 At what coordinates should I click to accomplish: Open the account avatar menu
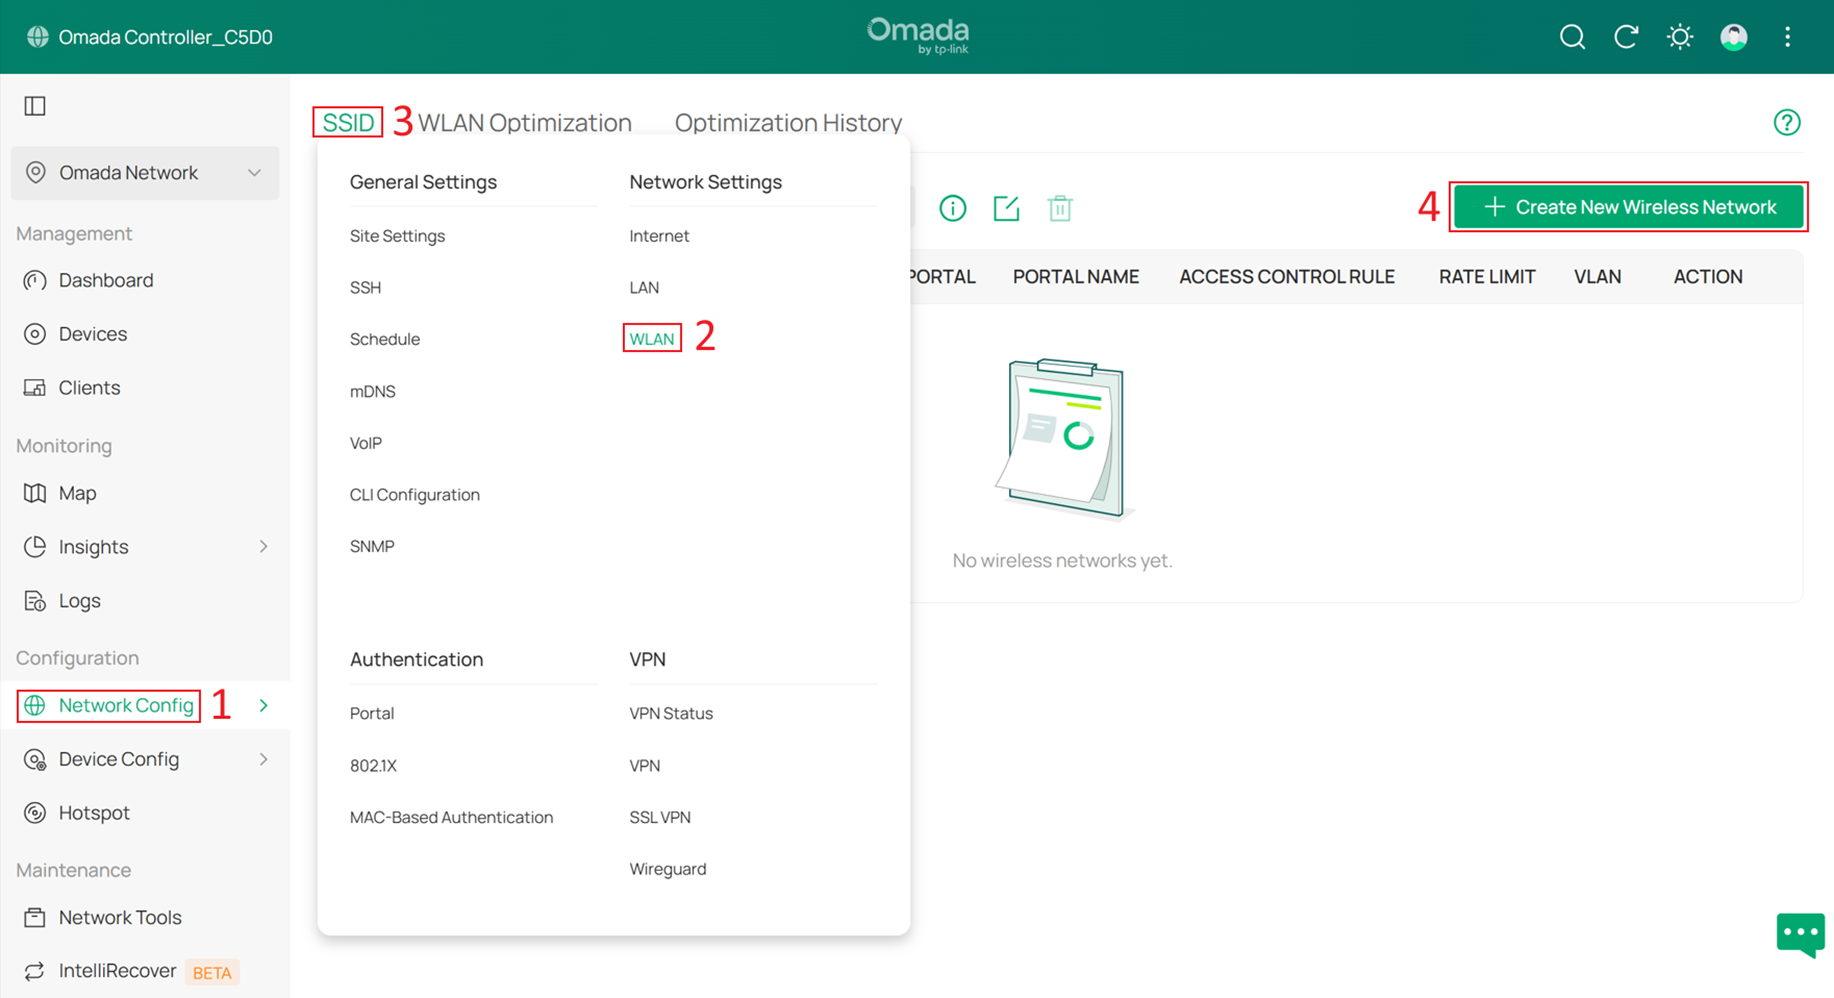click(1733, 36)
